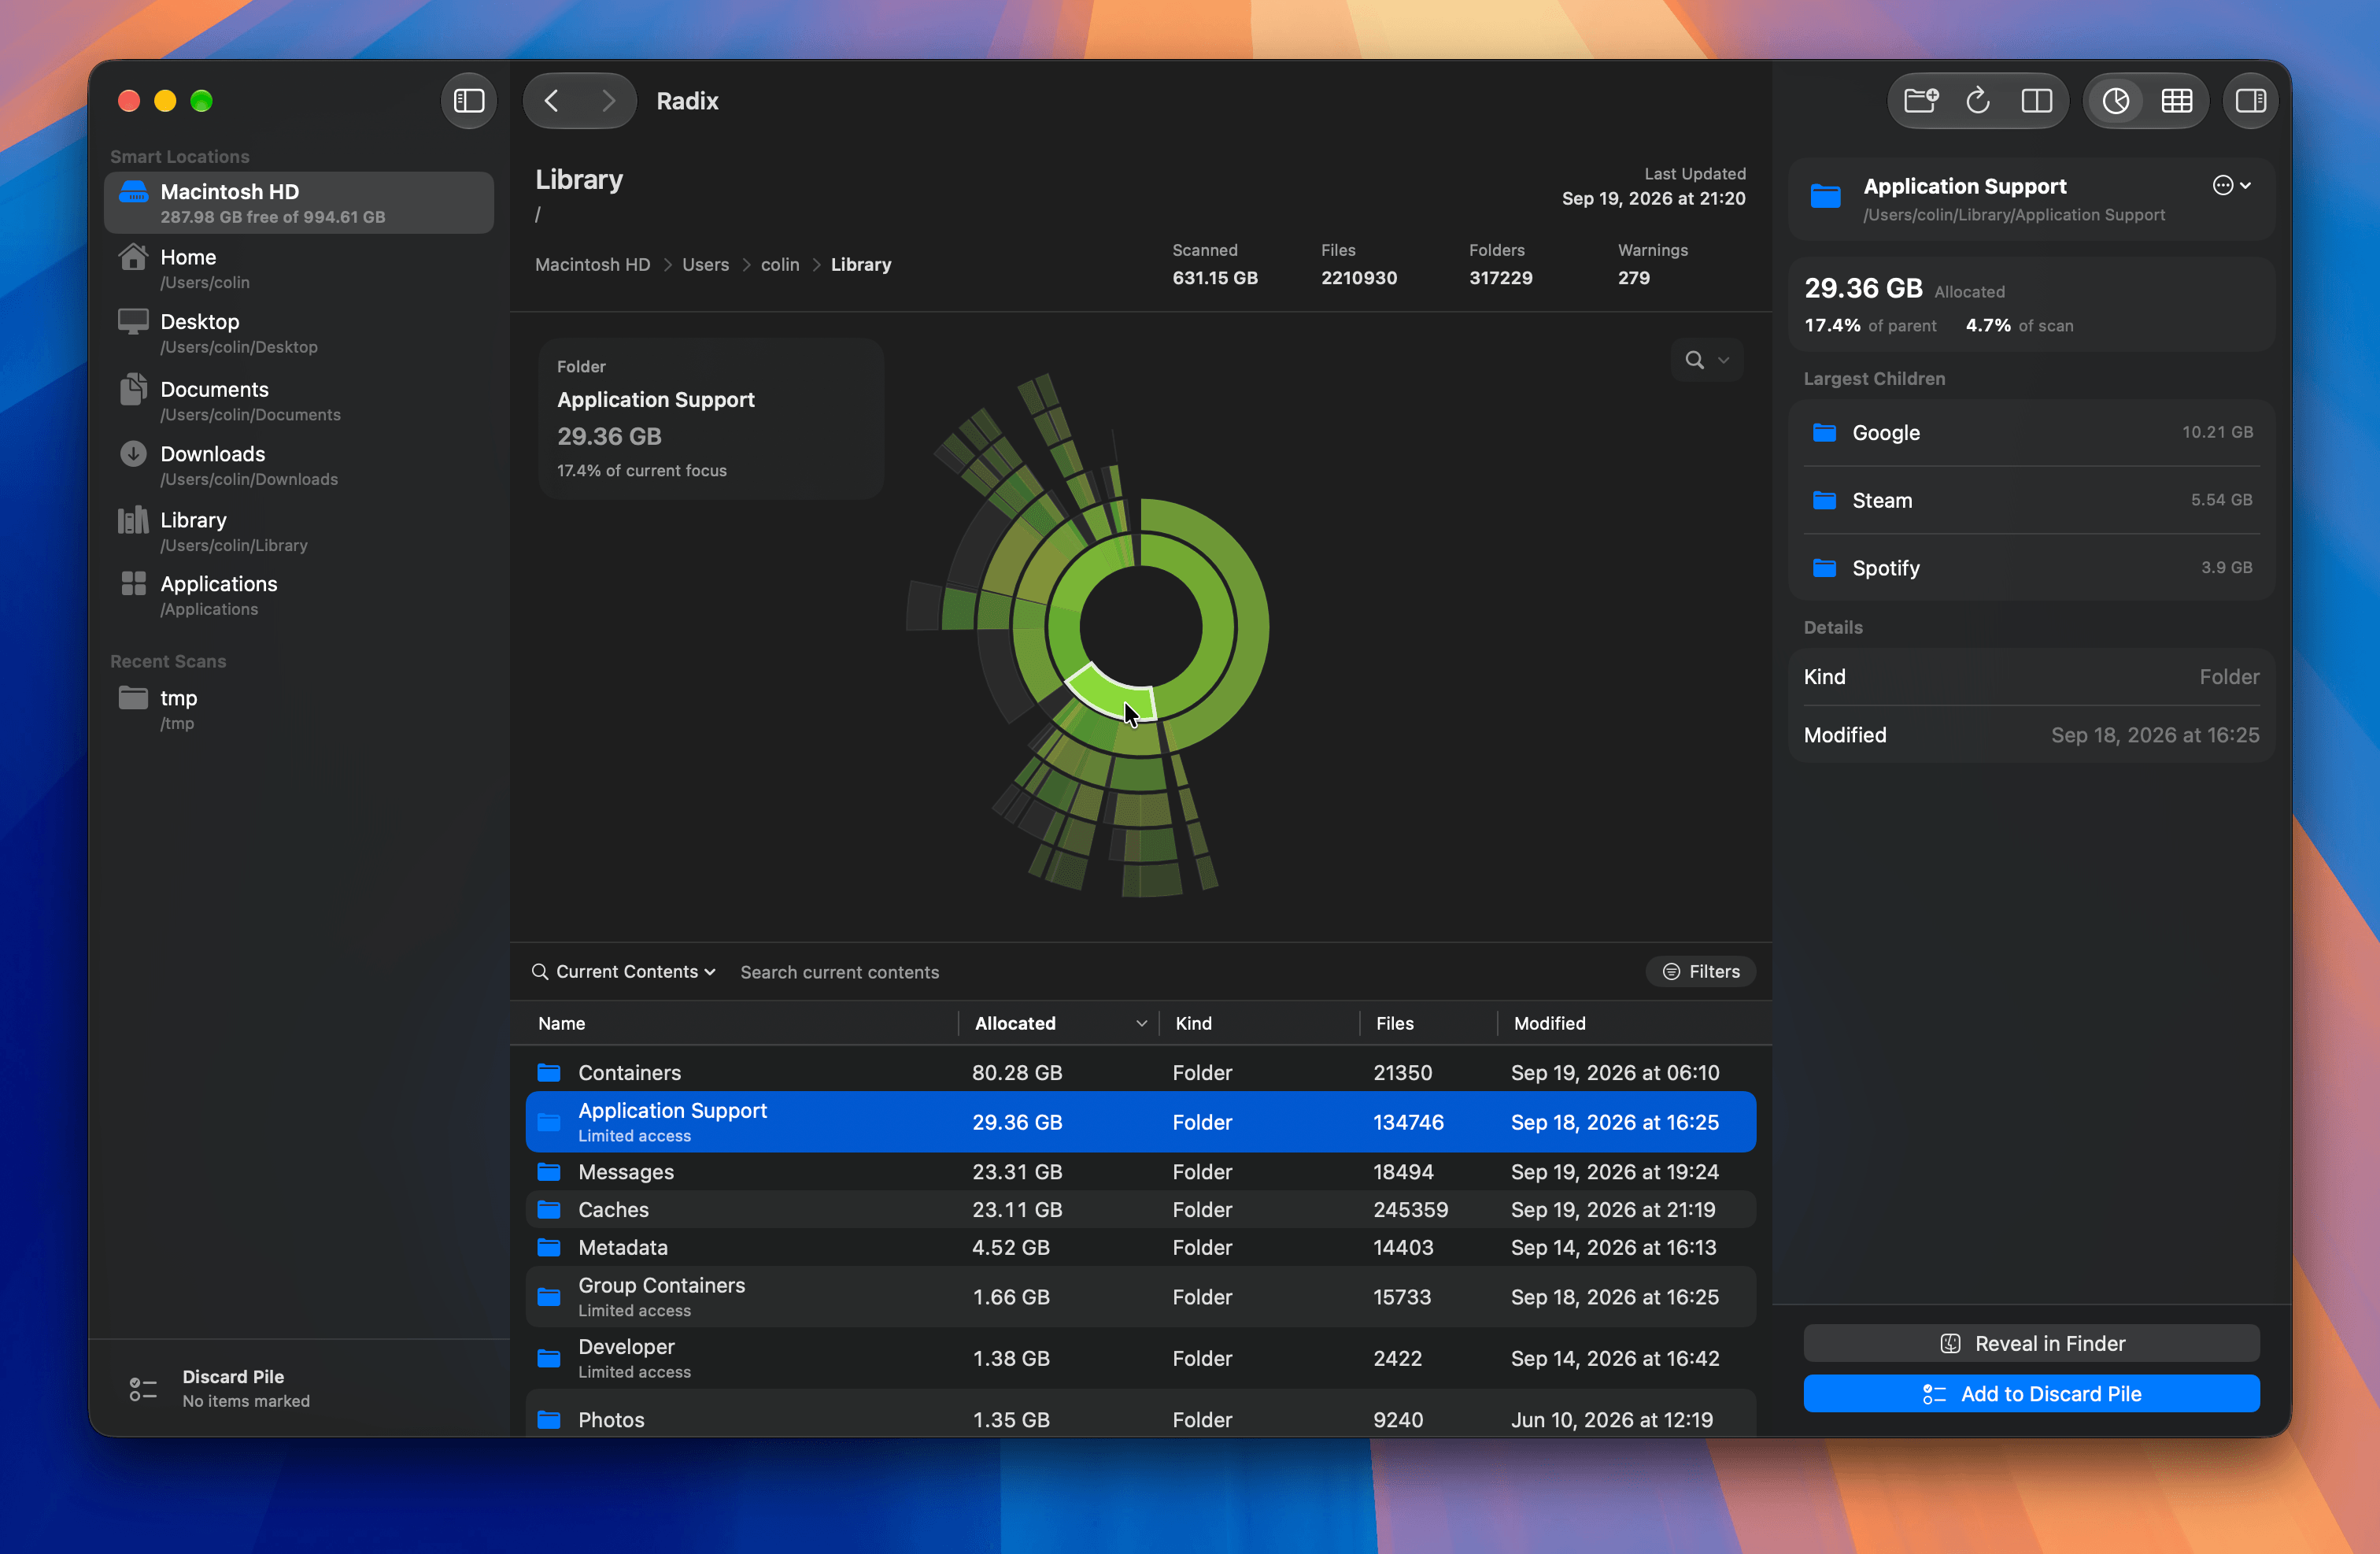2380x1554 pixels.
Task: Open the tmp recent scan
Action: click(x=299, y=709)
